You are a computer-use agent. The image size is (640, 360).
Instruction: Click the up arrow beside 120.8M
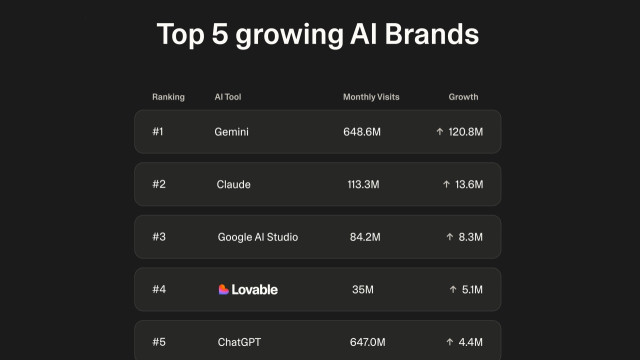(x=440, y=131)
